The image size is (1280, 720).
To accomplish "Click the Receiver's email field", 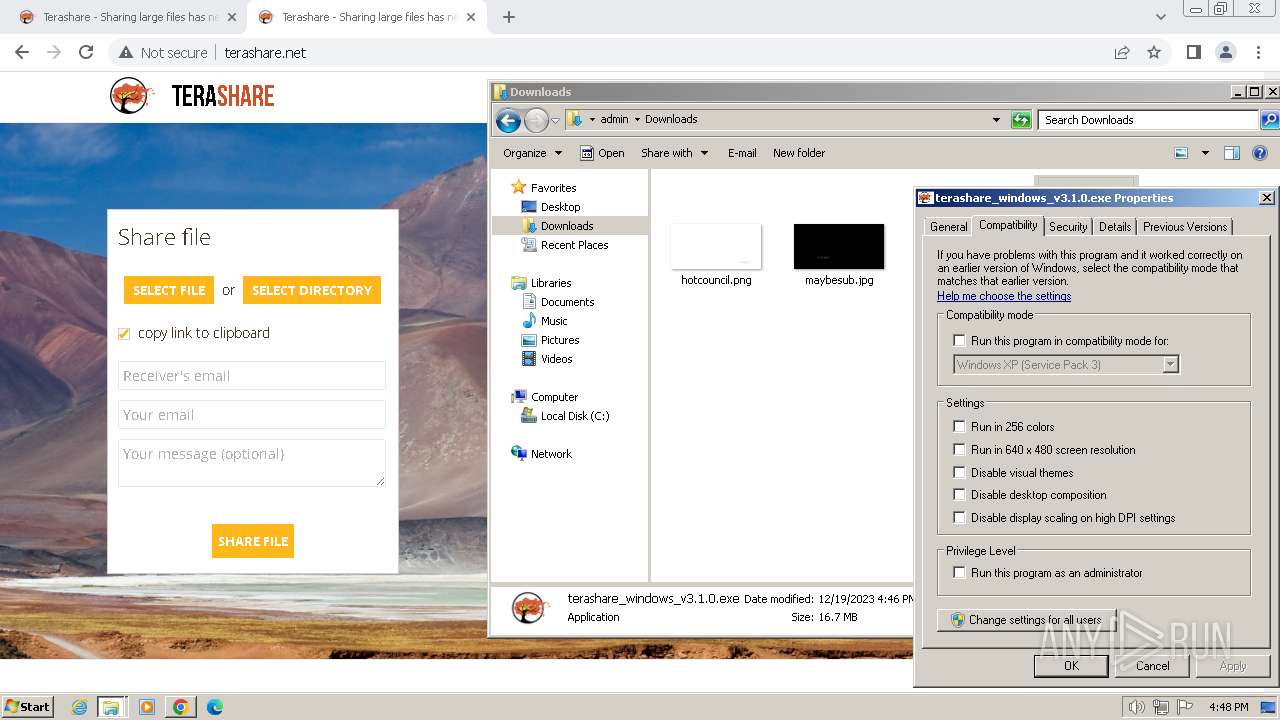I will (252, 376).
